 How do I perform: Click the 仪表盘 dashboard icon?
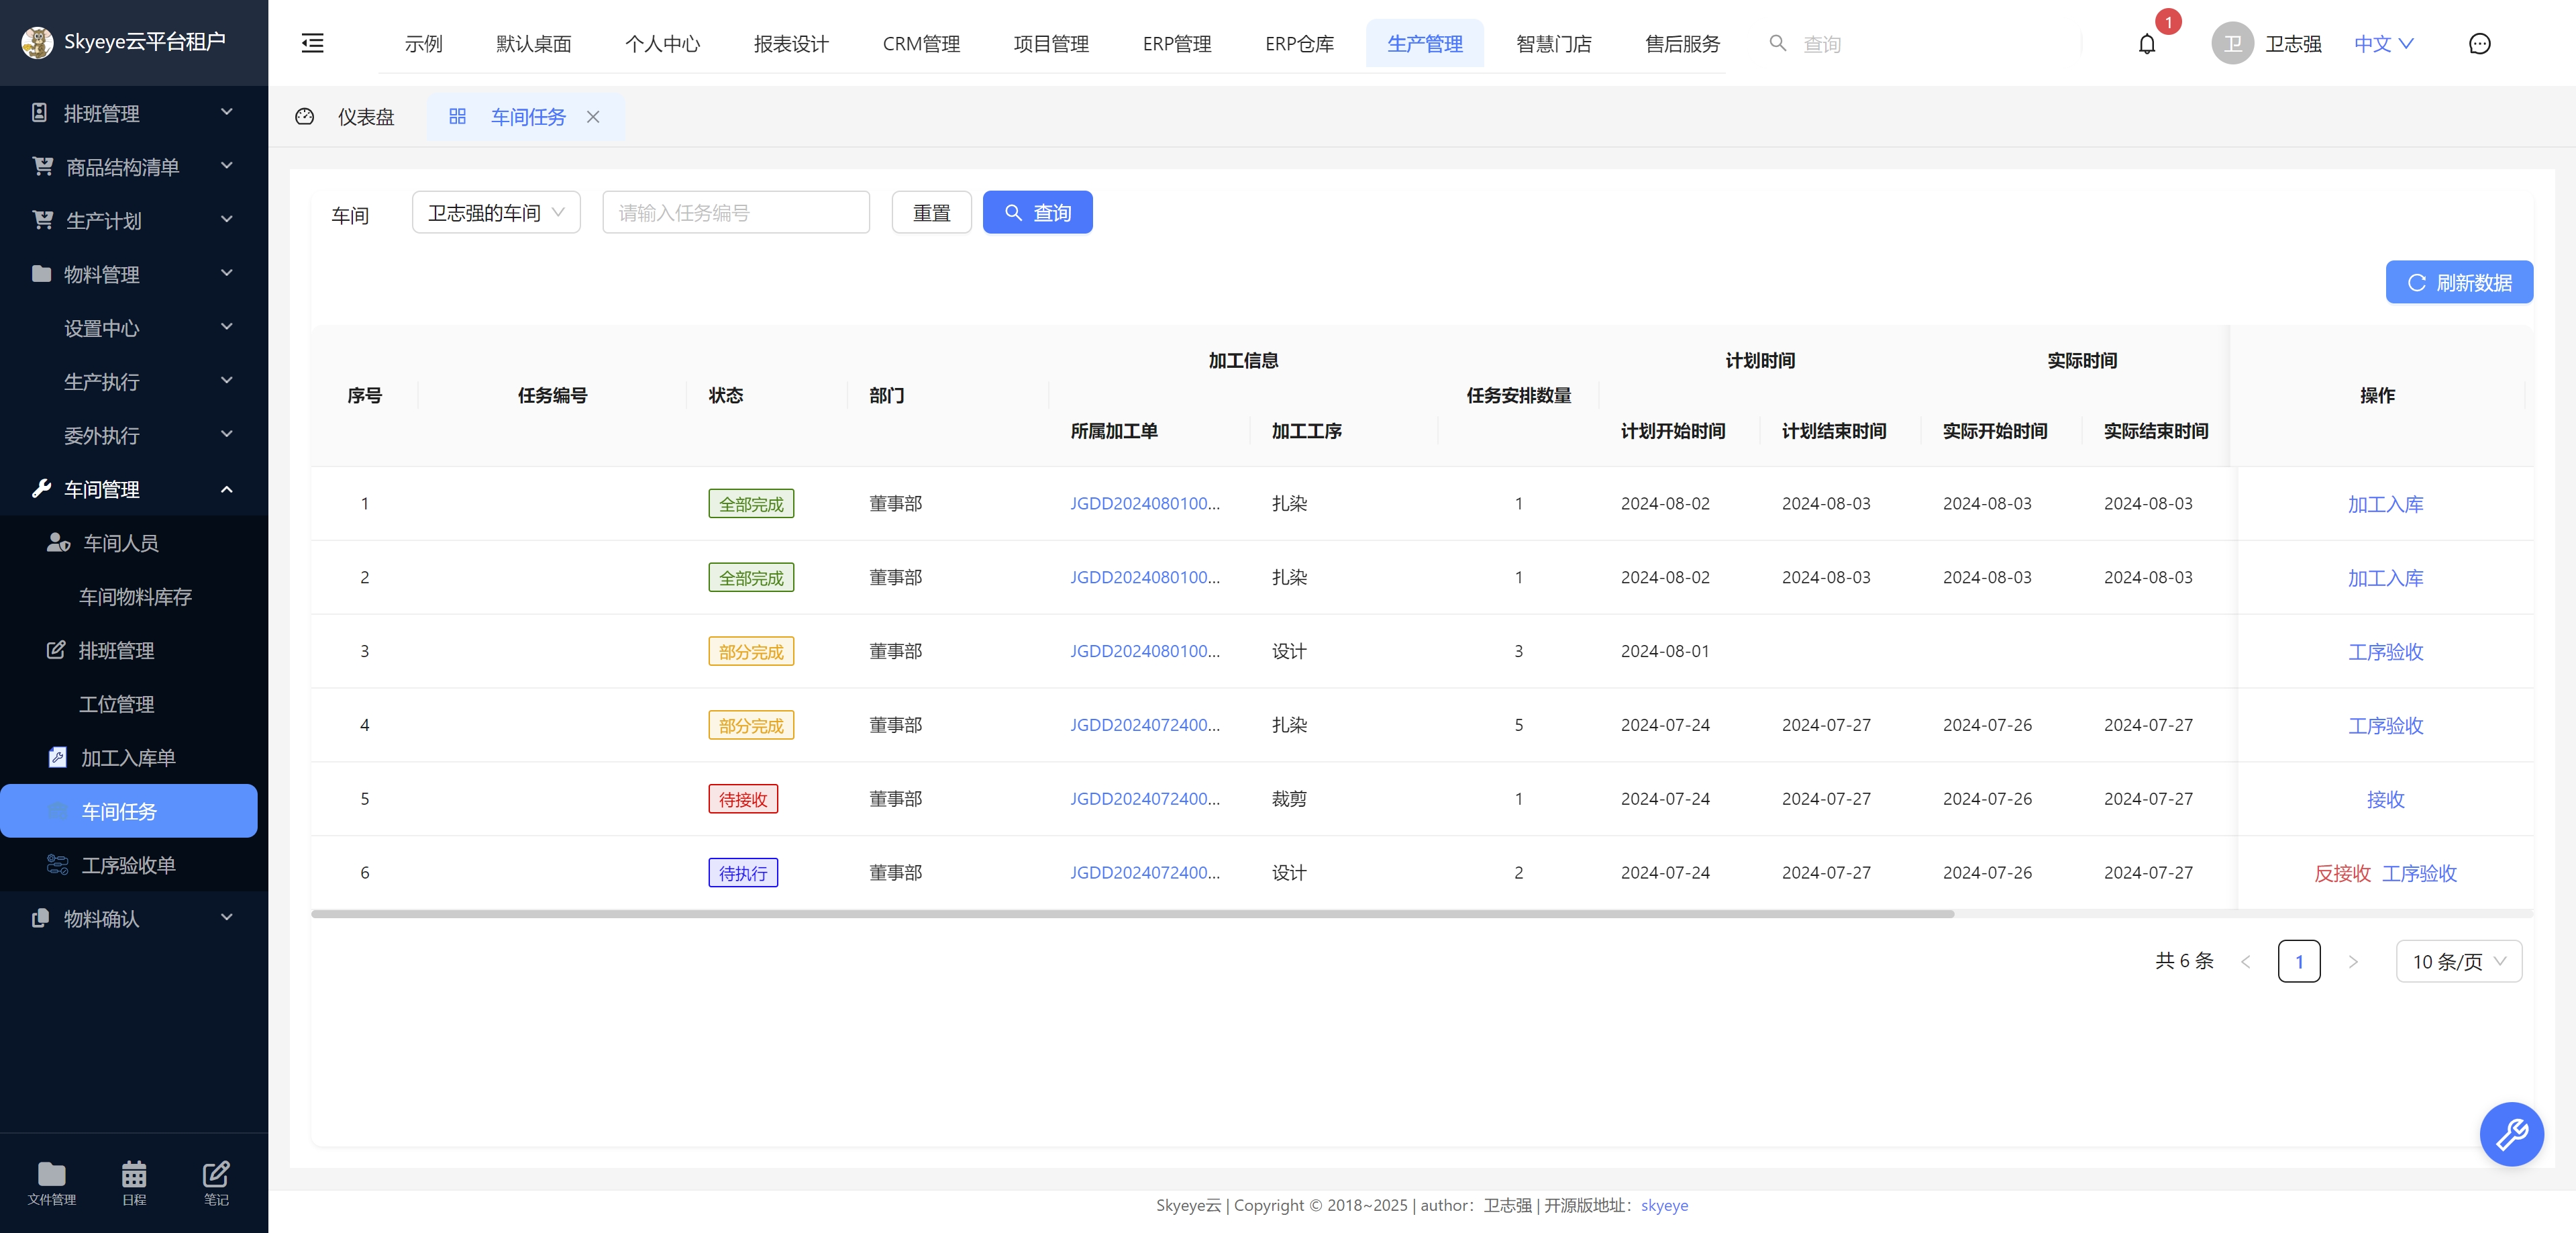point(305,117)
